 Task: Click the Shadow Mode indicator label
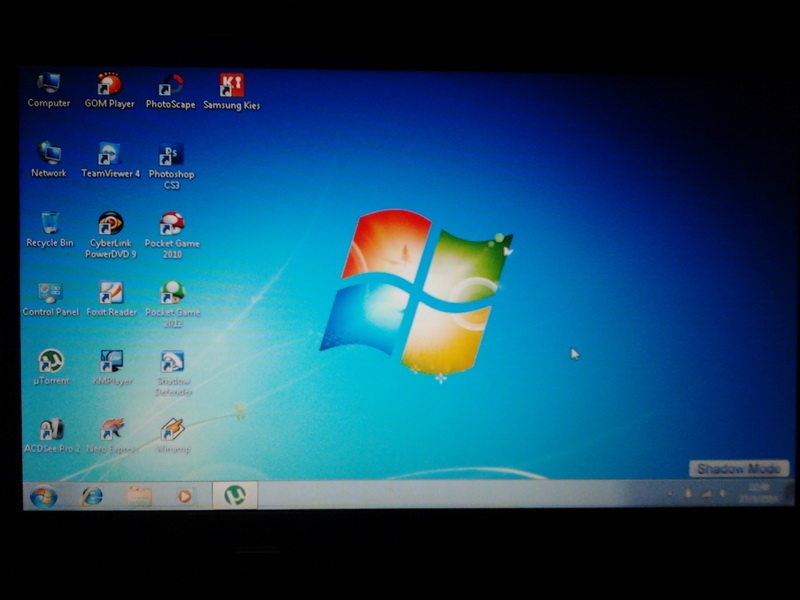(739, 468)
